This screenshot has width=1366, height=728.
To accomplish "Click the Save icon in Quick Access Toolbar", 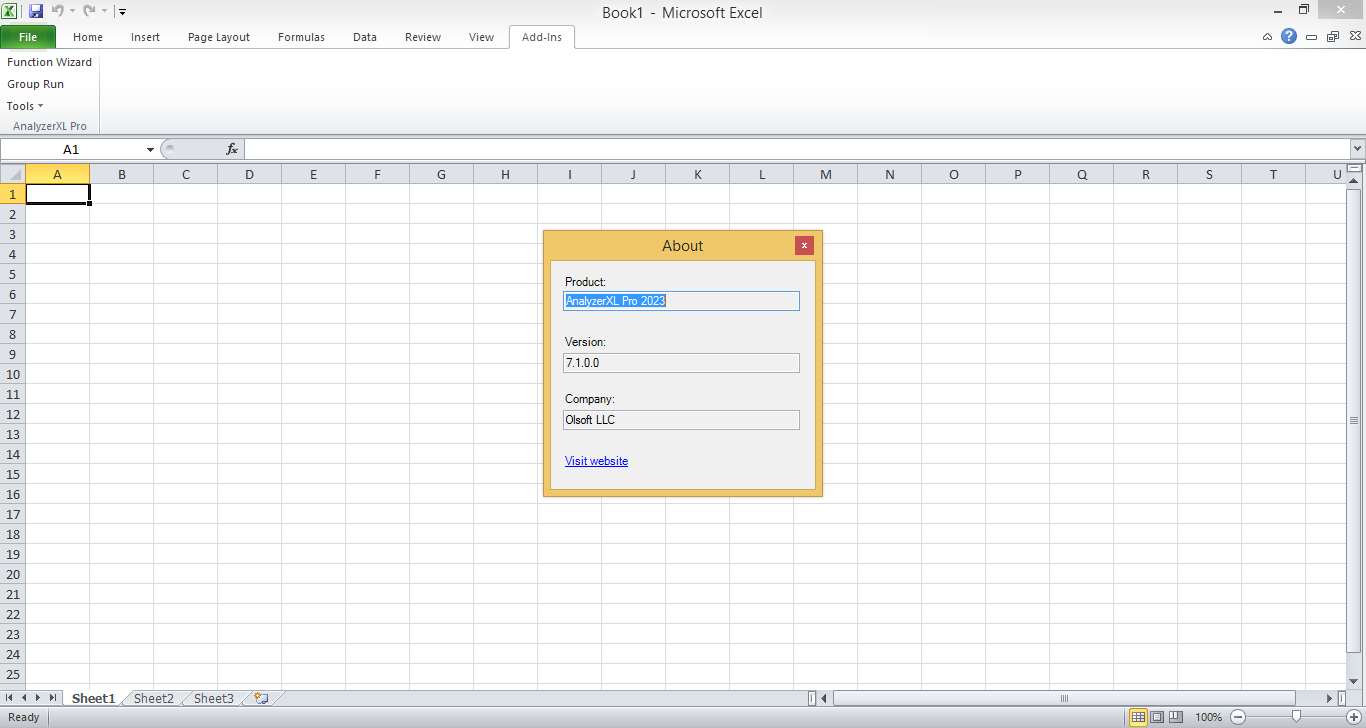I will tap(36, 12).
